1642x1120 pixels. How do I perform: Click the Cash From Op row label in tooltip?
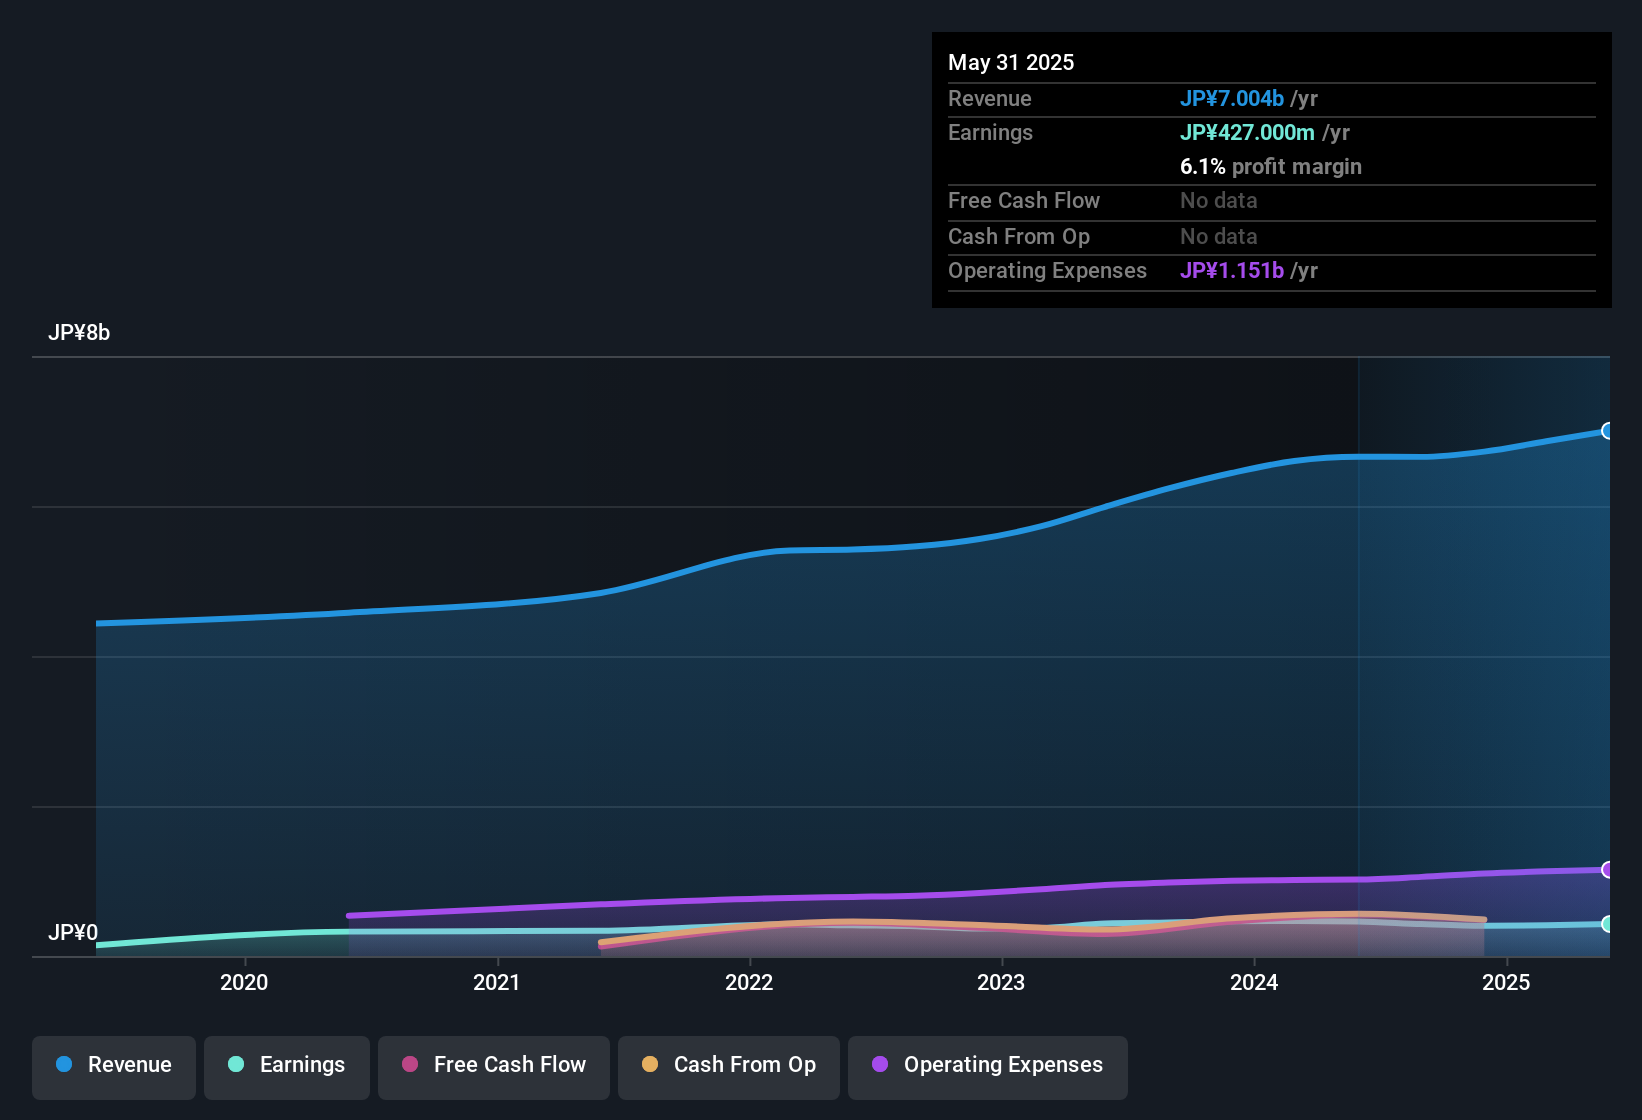coord(1019,236)
